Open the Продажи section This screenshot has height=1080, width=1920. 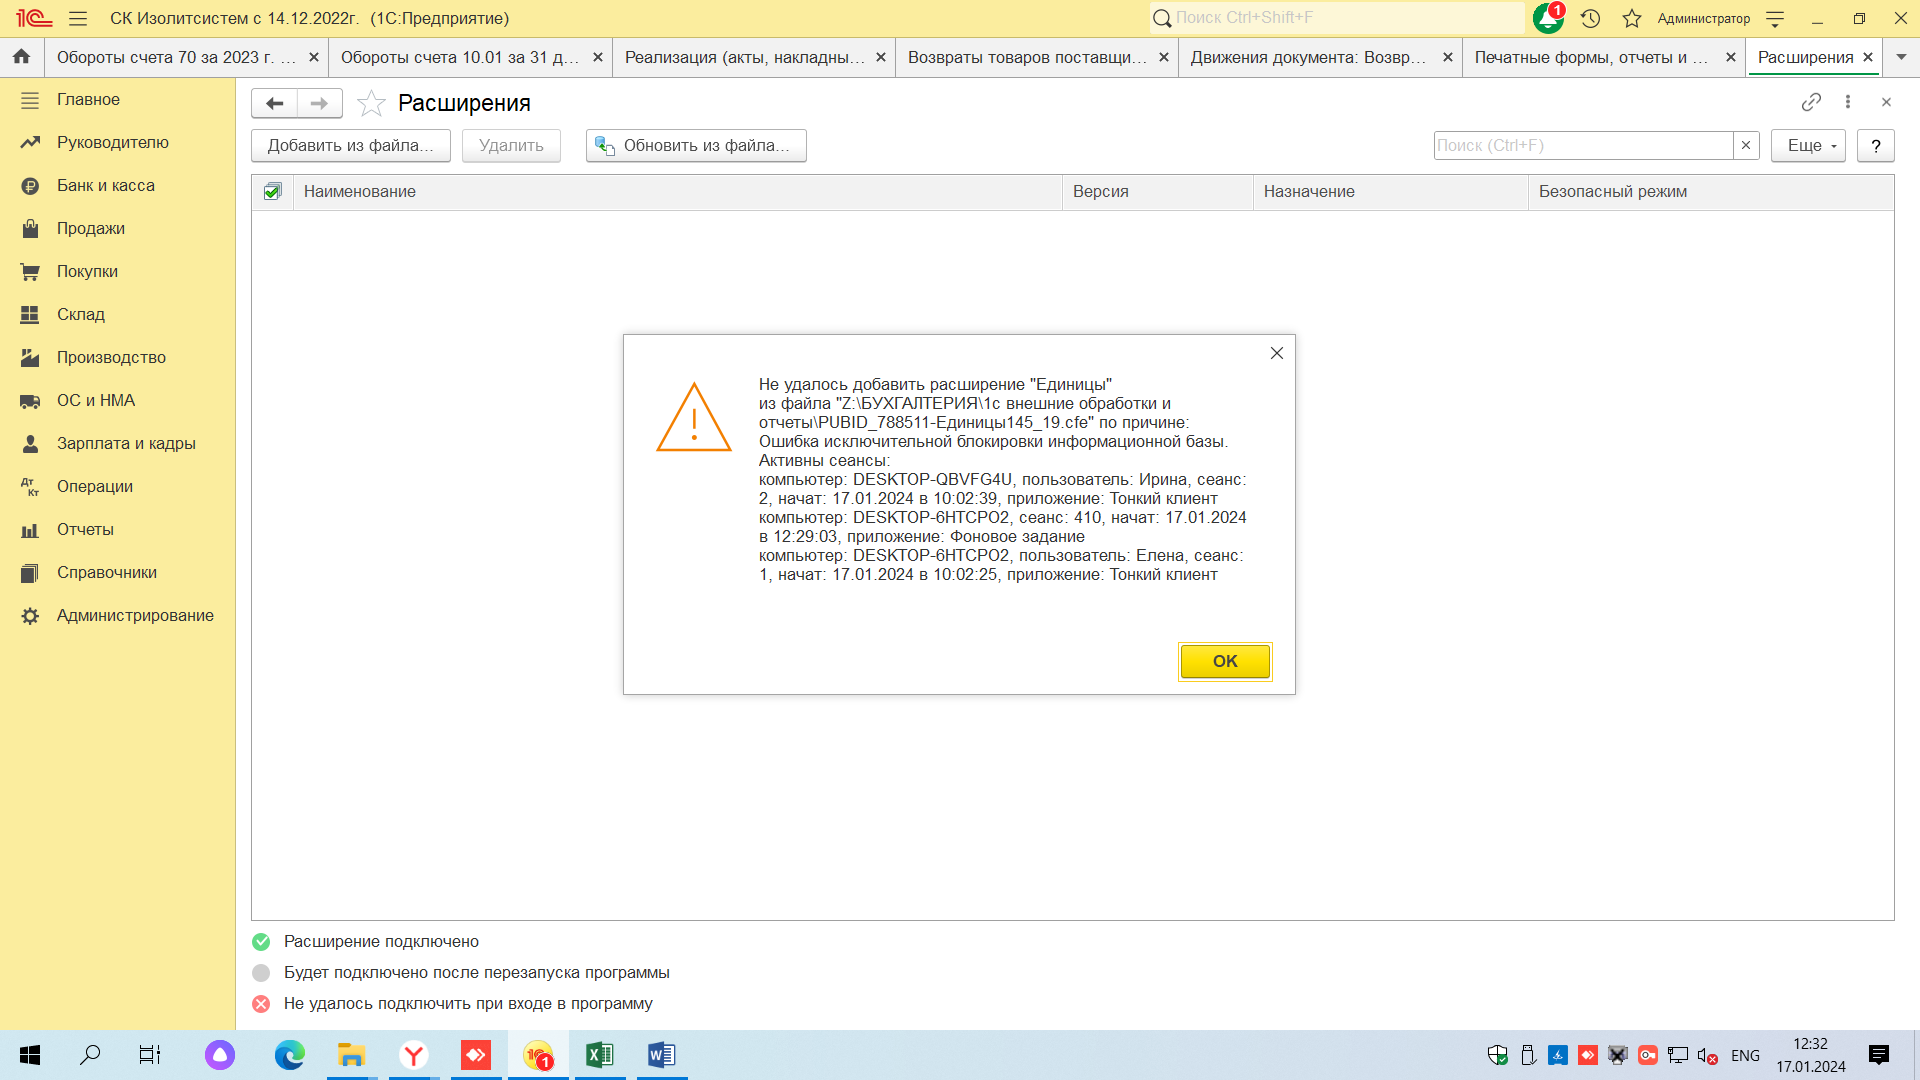click(118, 229)
